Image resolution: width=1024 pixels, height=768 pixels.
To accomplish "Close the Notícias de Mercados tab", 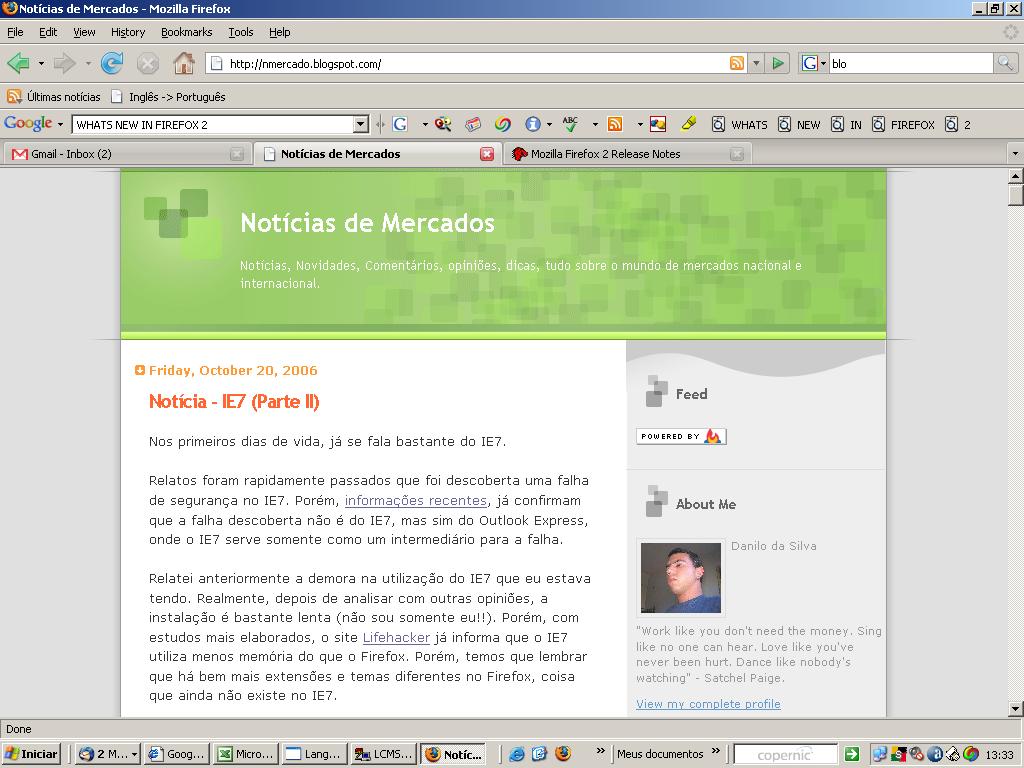I will point(487,154).
